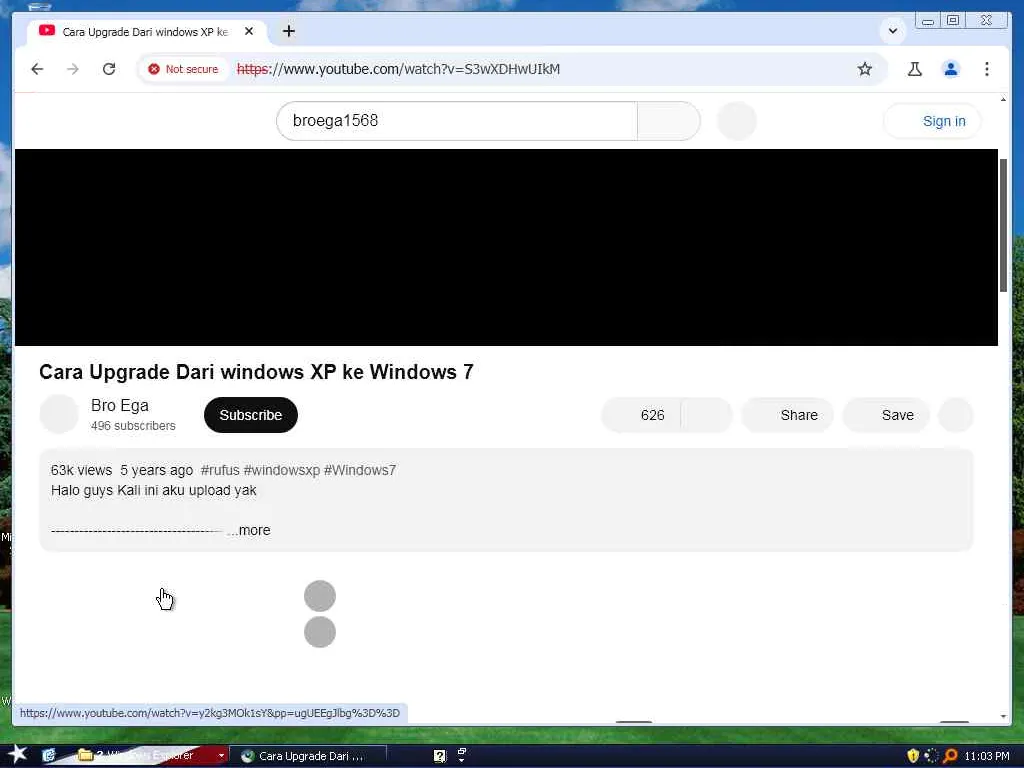Click the video title heading text
The image size is (1024, 768).
point(256,372)
